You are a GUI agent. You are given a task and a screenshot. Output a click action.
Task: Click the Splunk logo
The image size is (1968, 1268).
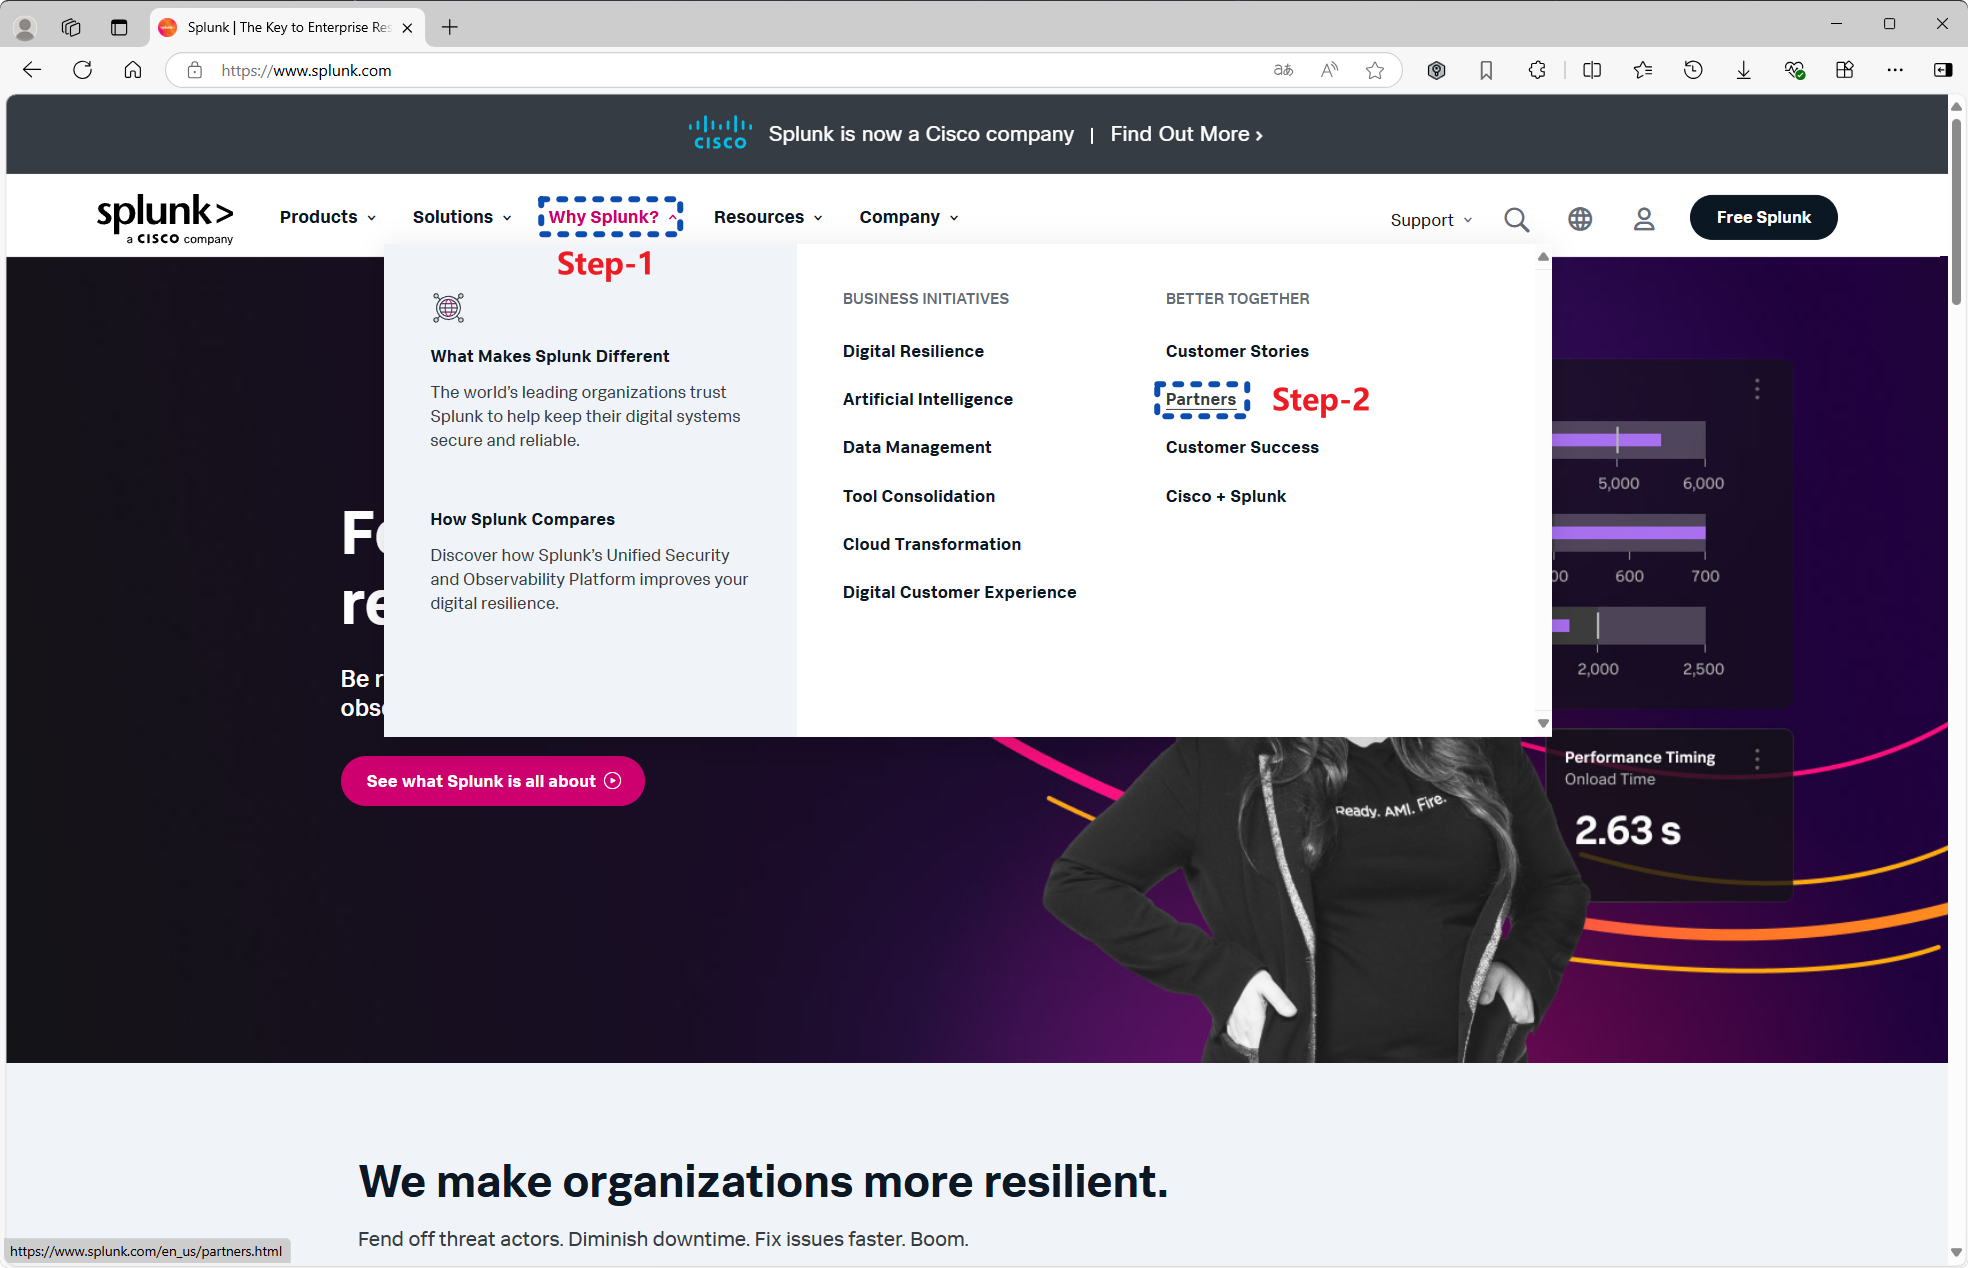tap(165, 218)
